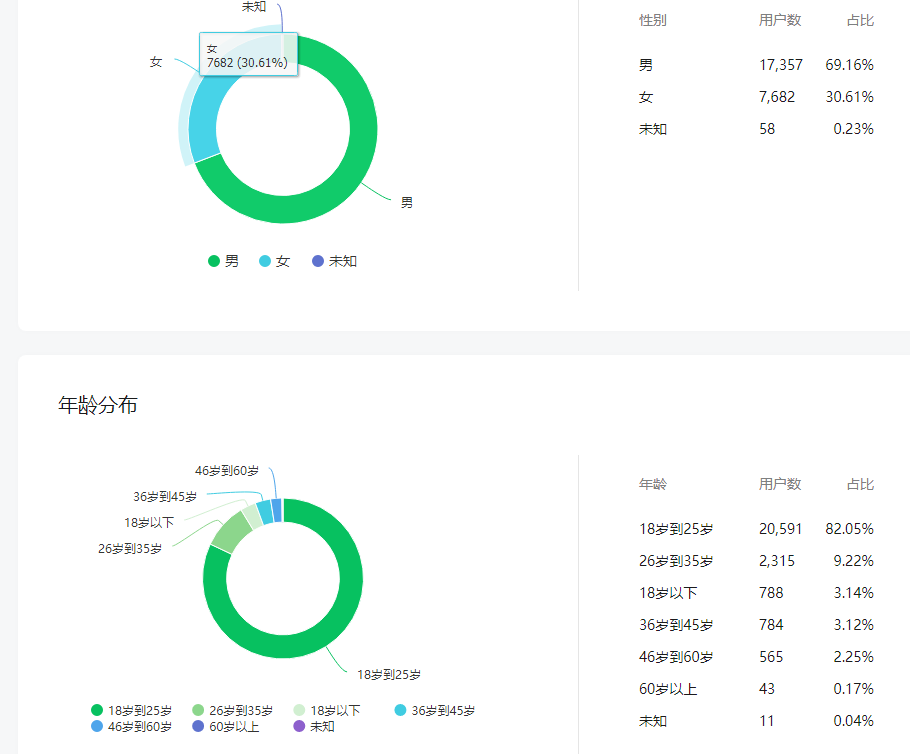Click the 男 callout label beside gender donut

coord(407,203)
